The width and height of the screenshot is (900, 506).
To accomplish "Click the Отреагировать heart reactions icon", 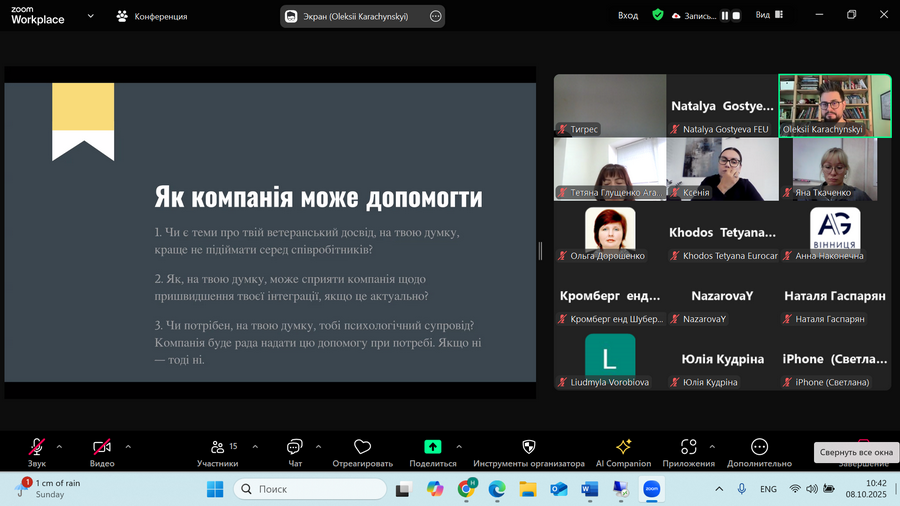I will pos(362,448).
